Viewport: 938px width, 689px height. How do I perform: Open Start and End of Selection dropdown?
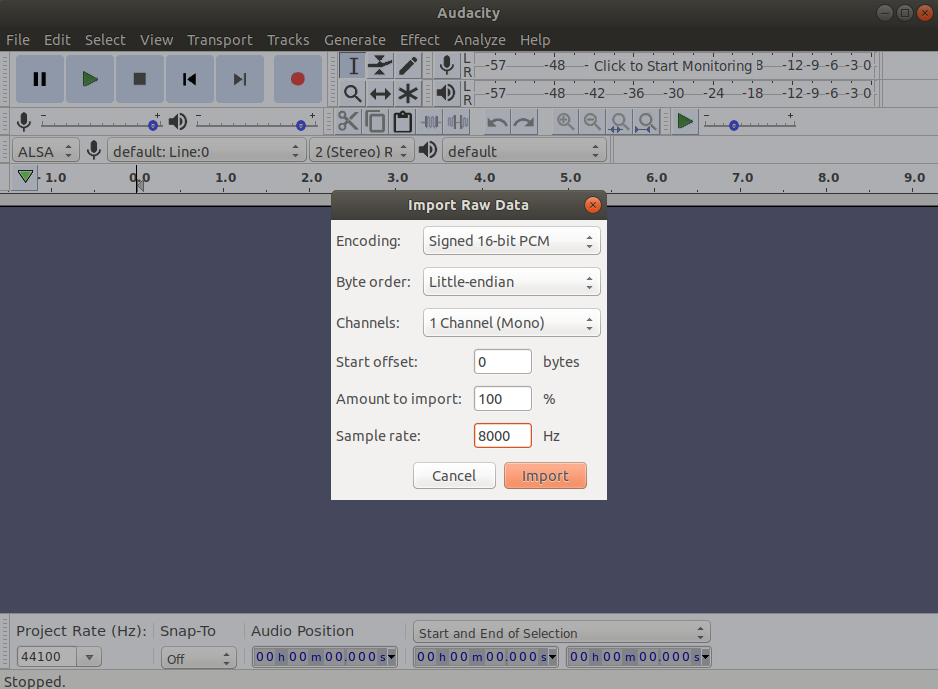coord(561,632)
